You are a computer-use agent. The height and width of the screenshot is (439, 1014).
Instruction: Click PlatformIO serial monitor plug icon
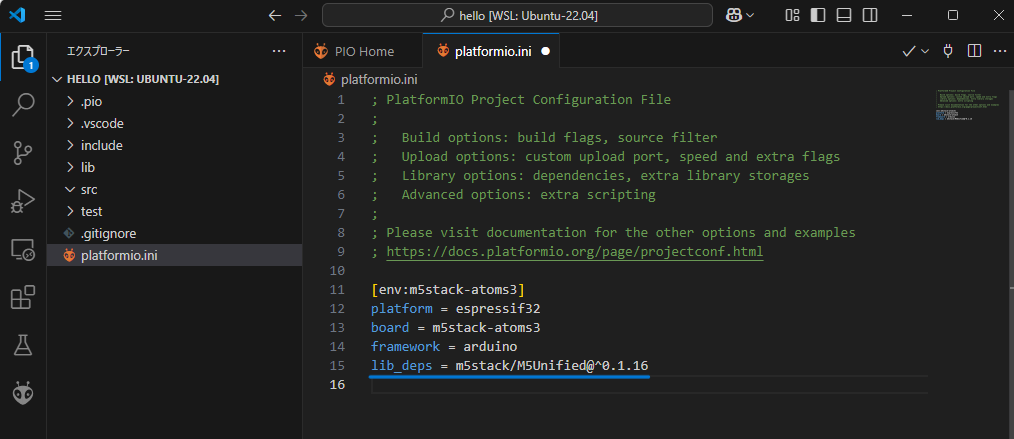948,51
